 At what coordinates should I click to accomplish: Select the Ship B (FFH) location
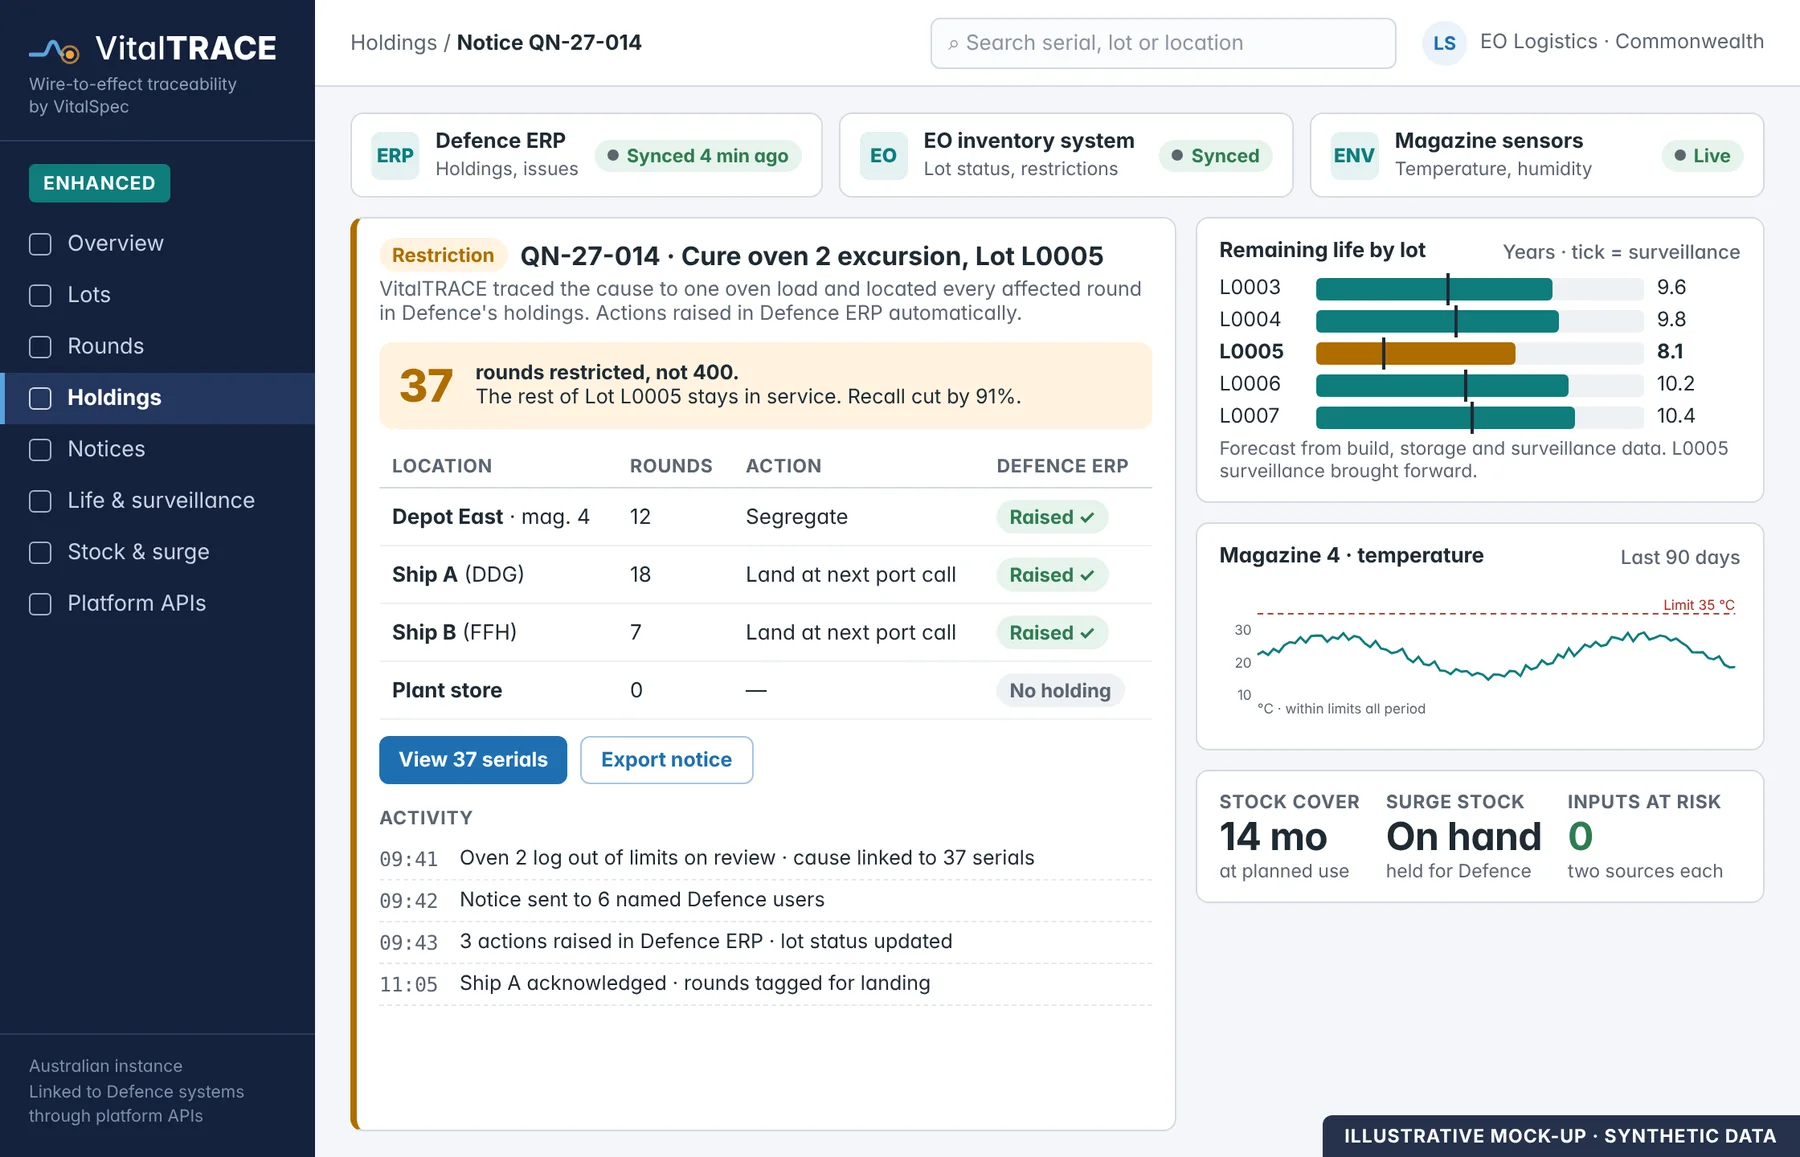[454, 633]
